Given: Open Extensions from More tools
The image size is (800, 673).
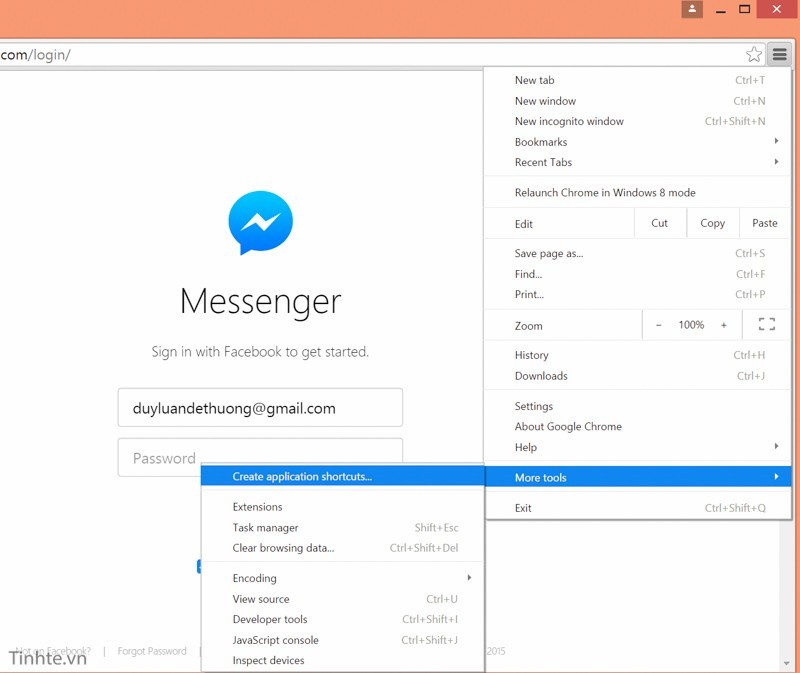Looking at the screenshot, I should click(x=342, y=507).
